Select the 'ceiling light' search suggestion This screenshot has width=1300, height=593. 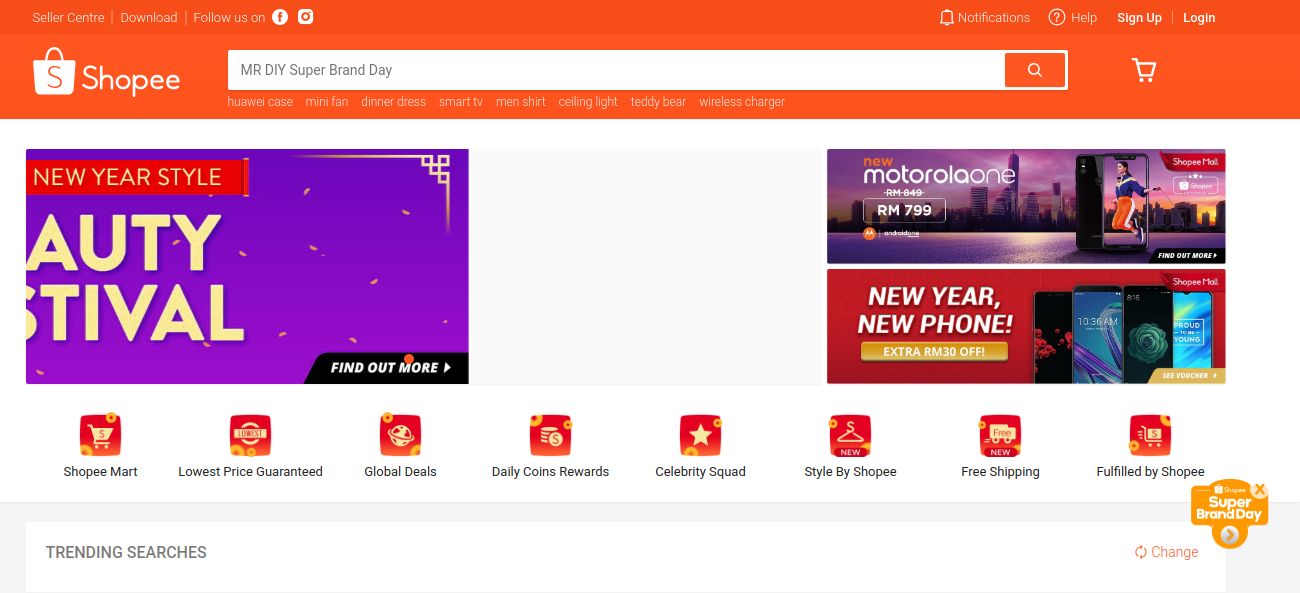coord(588,102)
